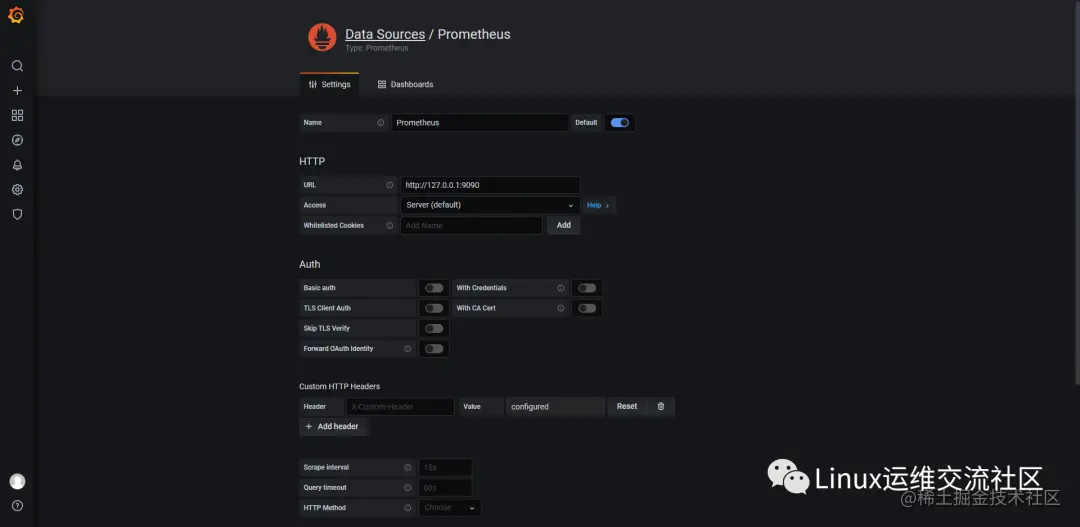The image size is (1080, 527).
Task: Open the Alerting bell icon
Action: click(x=18, y=165)
